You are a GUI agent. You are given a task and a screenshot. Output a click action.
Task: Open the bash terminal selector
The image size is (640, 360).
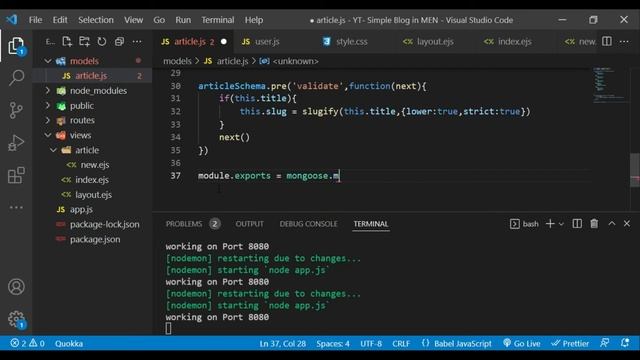(x=524, y=224)
